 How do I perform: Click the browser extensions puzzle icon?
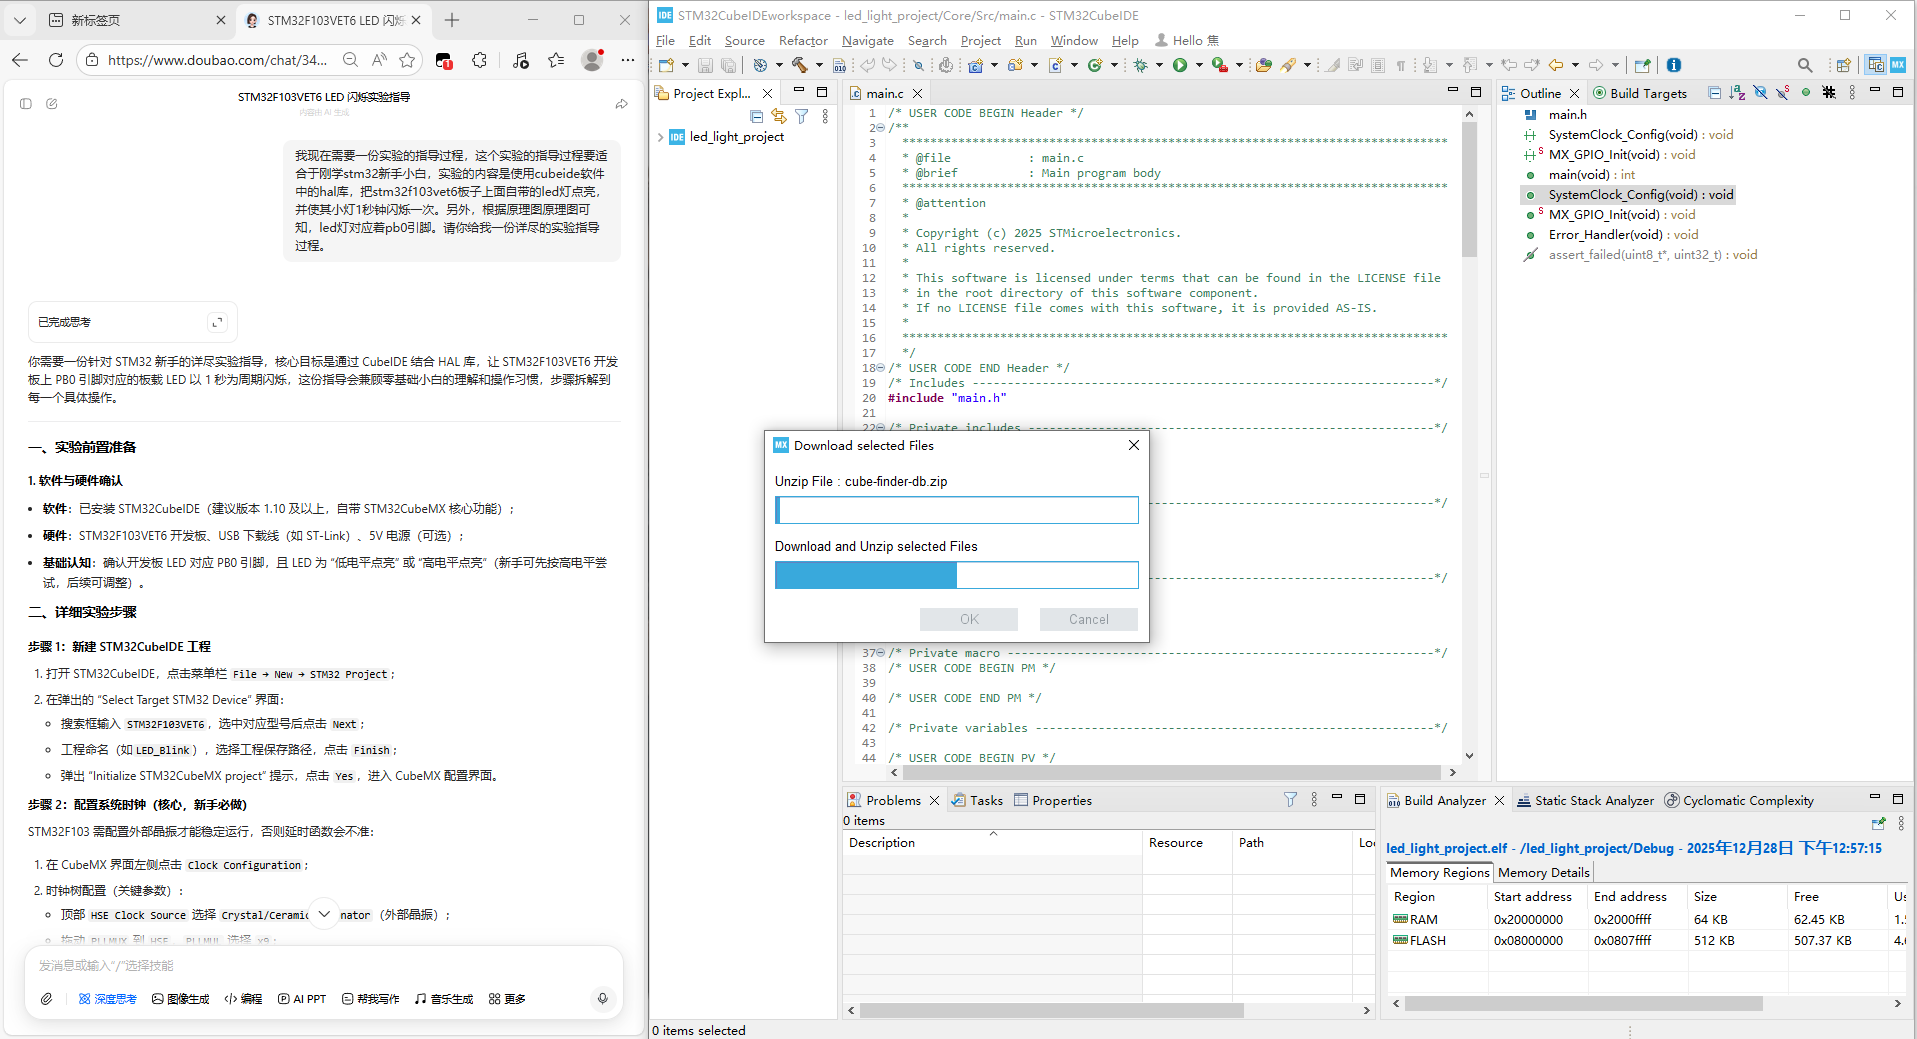480,60
